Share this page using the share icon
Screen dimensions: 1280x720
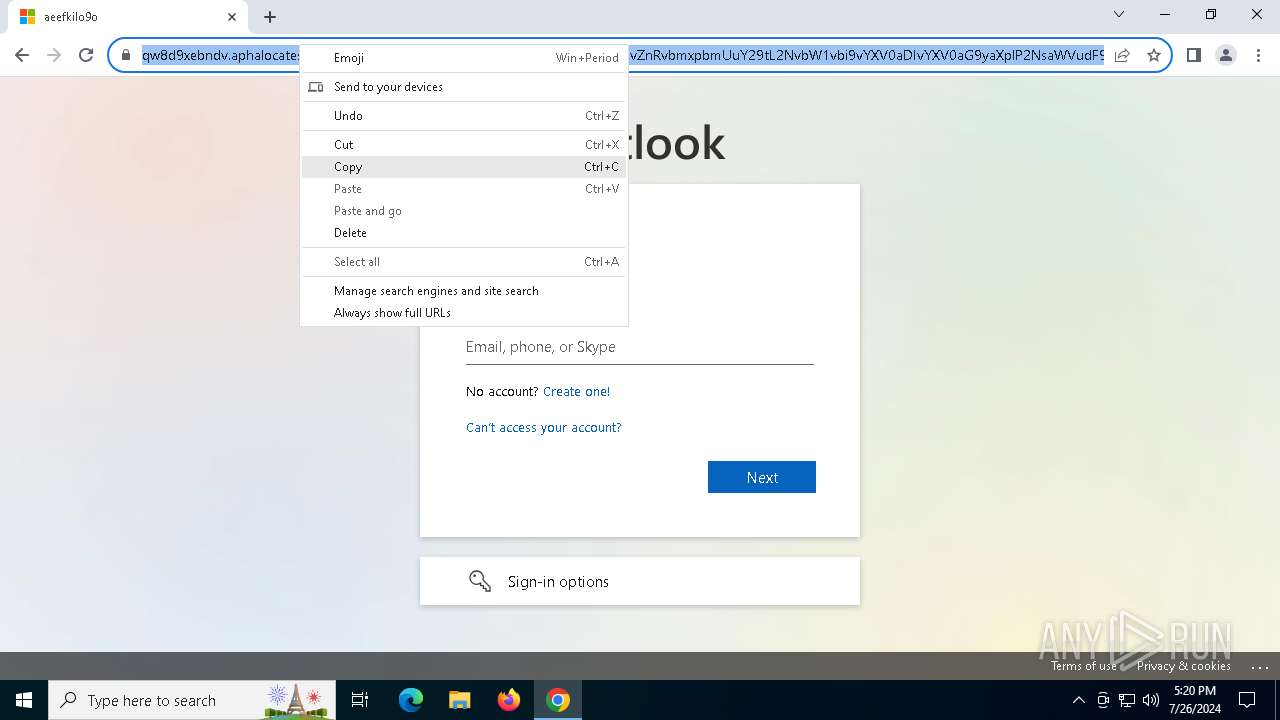pos(1122,55)
